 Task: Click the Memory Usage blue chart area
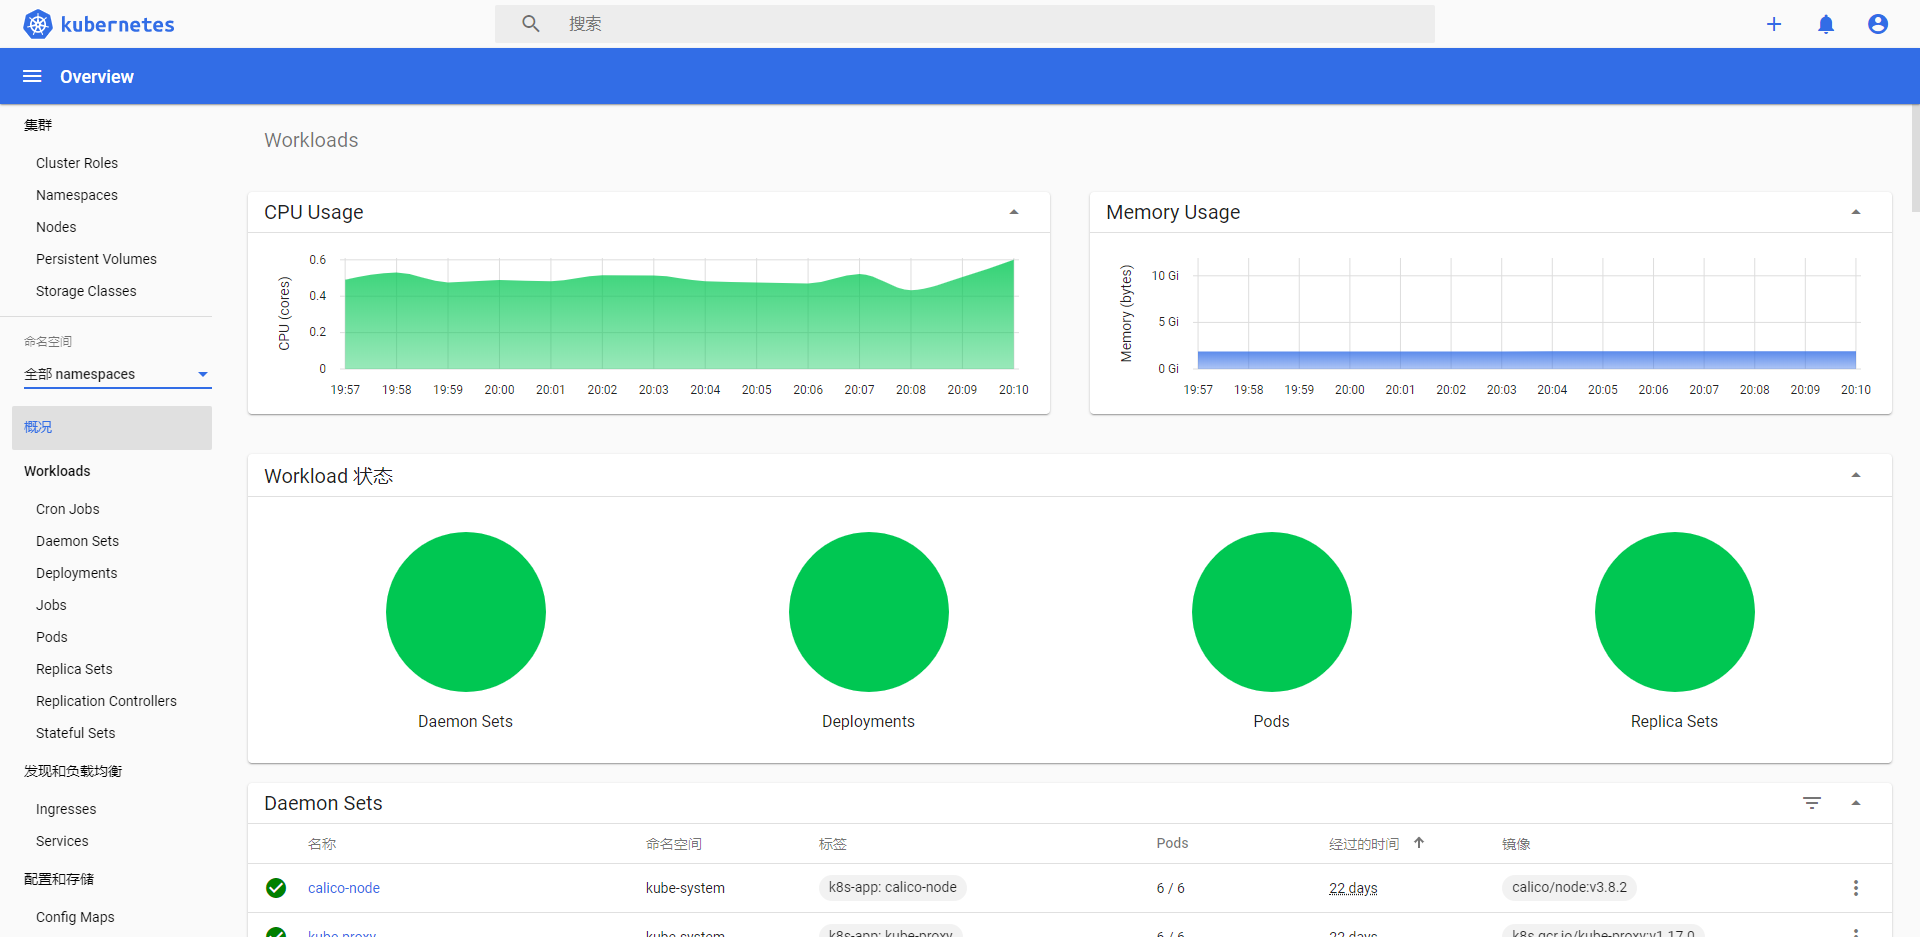coord(1527,360)
